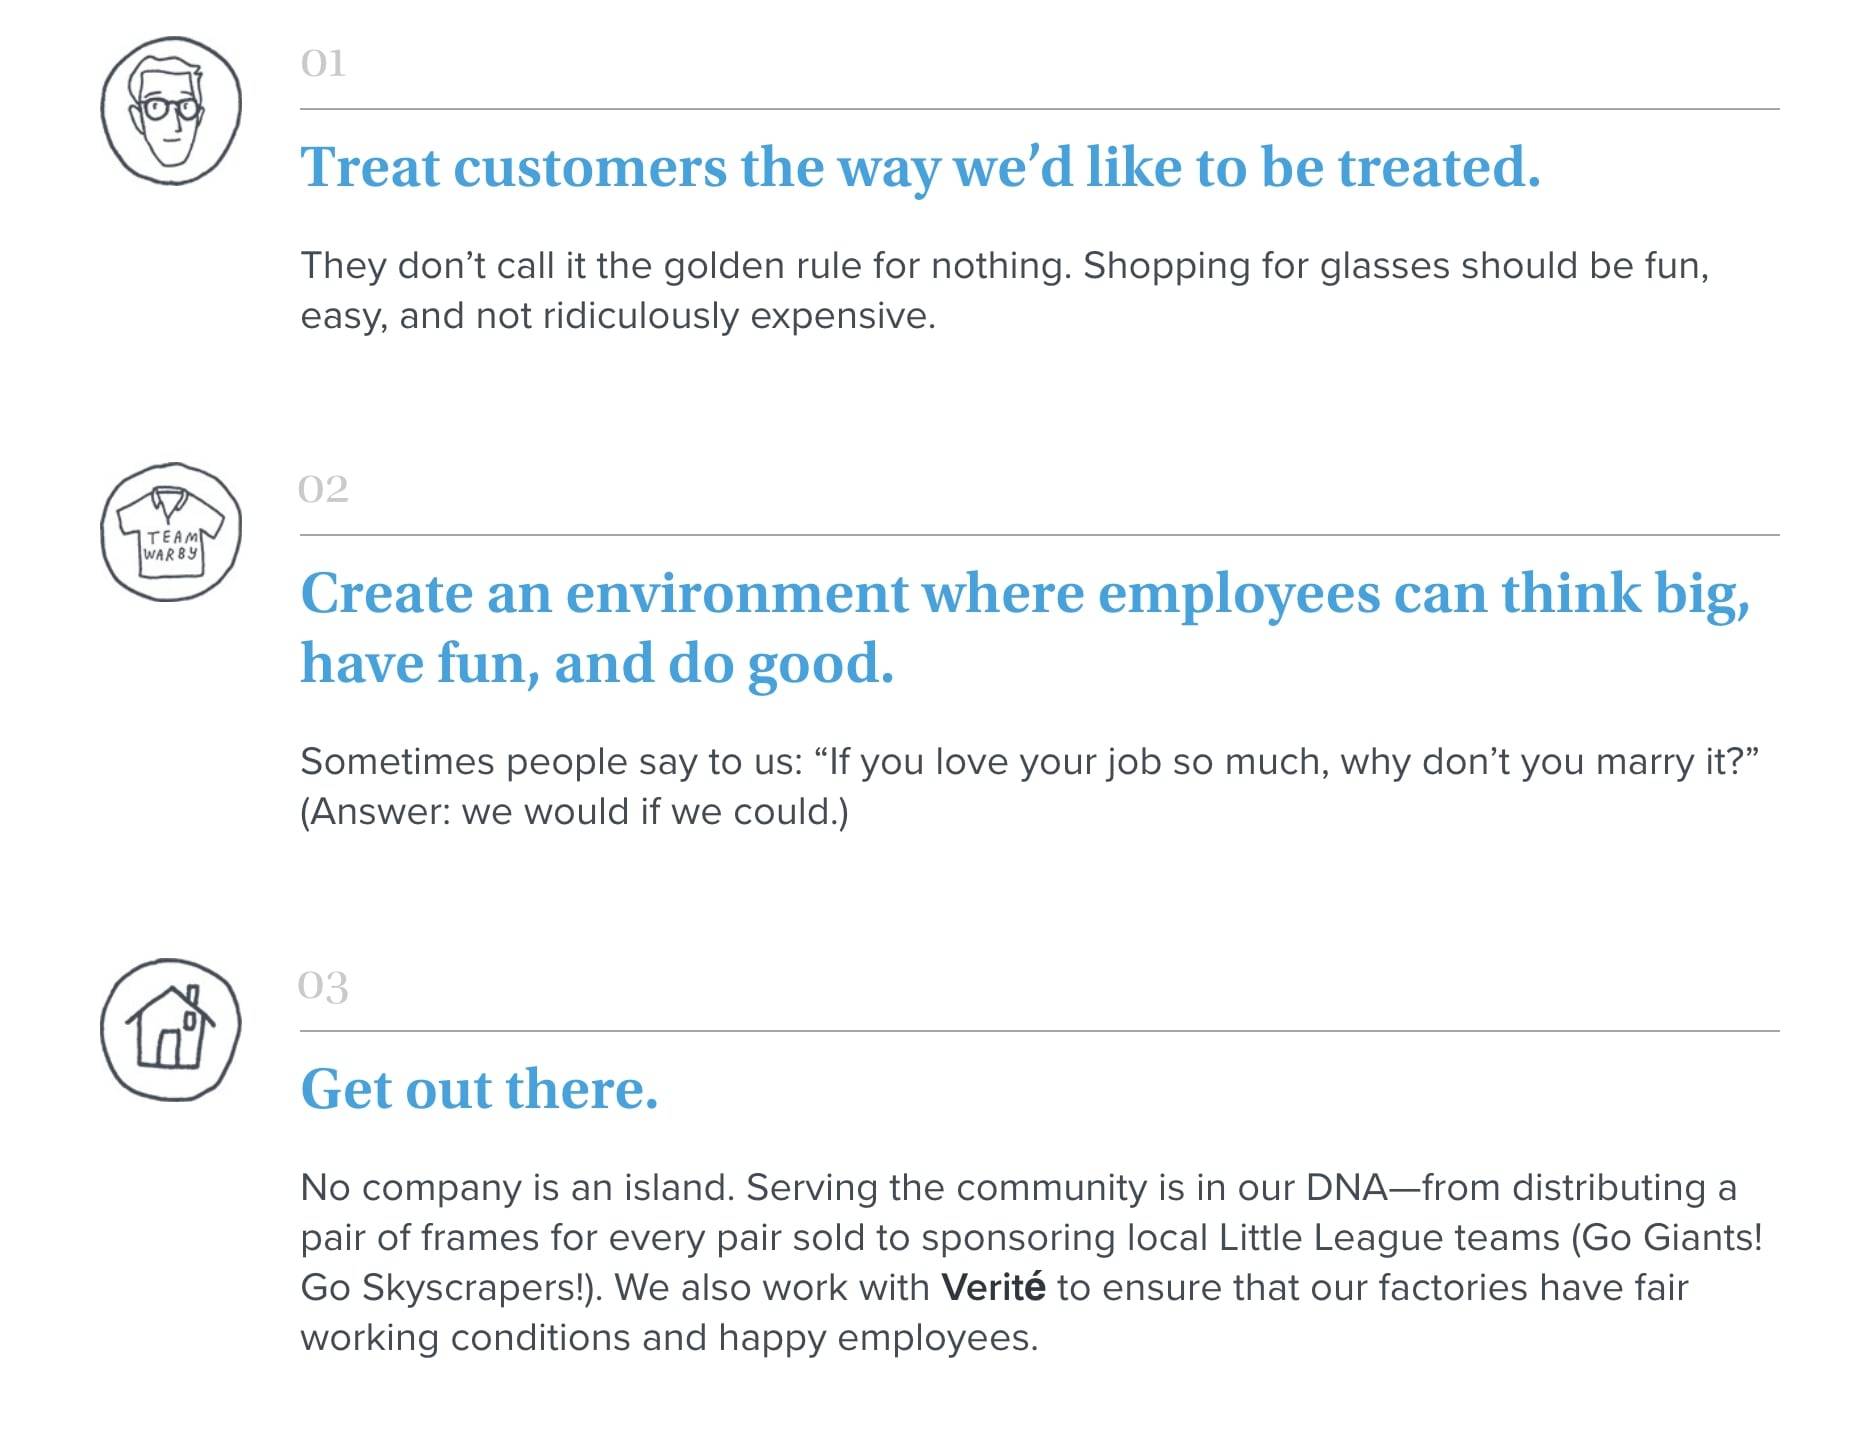Click the "why don't you marry it?" paragraph
This screenshot has height=1430, width=1876.
coord(1030,786)
